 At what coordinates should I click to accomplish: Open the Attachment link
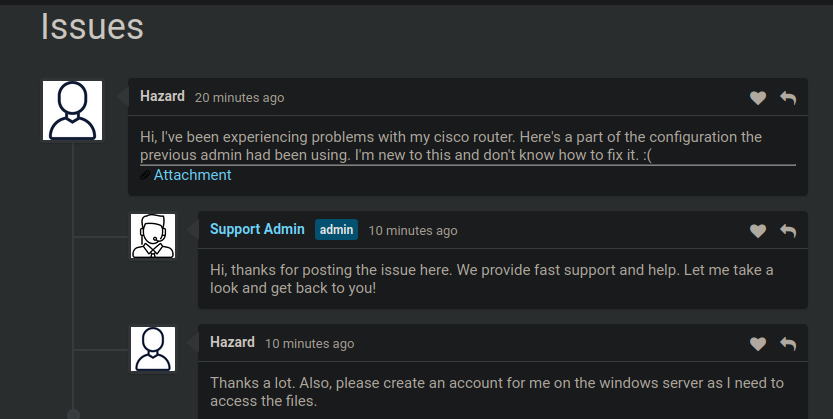[x=192, y=175]
